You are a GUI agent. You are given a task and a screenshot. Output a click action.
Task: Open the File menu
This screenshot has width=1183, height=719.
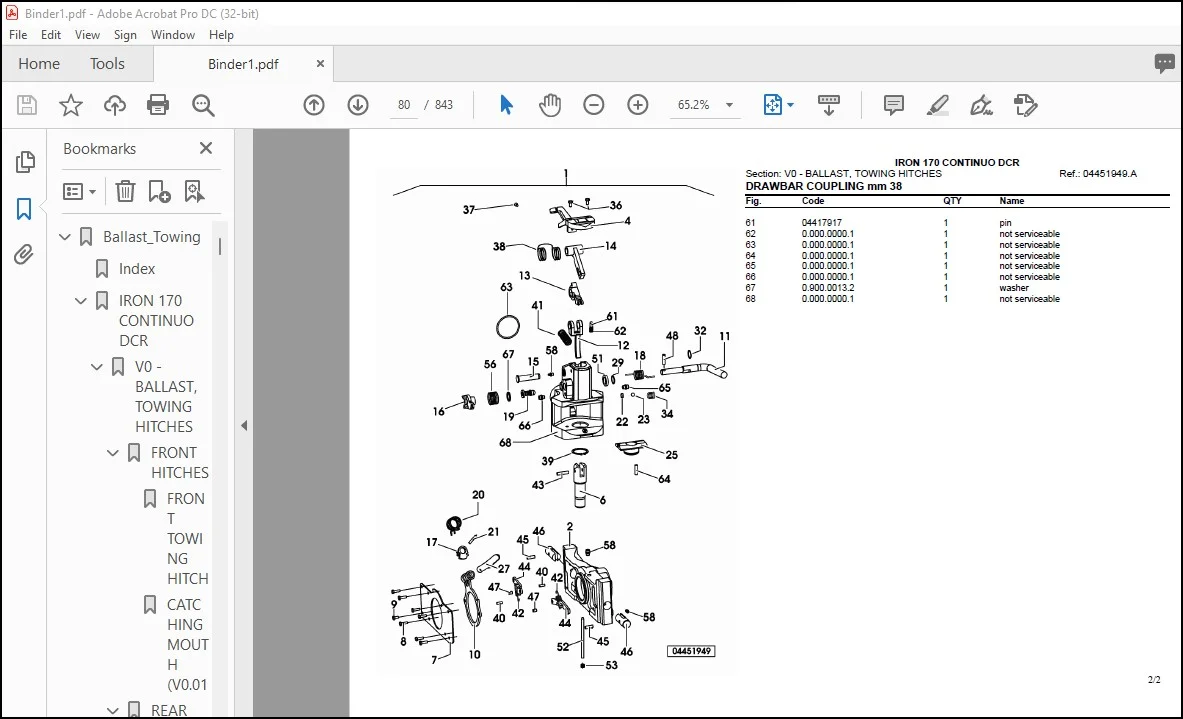point(18,35)
